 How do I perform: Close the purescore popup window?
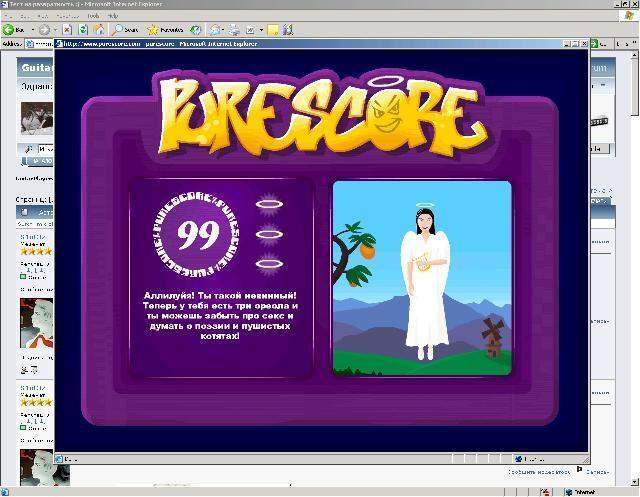584,44
